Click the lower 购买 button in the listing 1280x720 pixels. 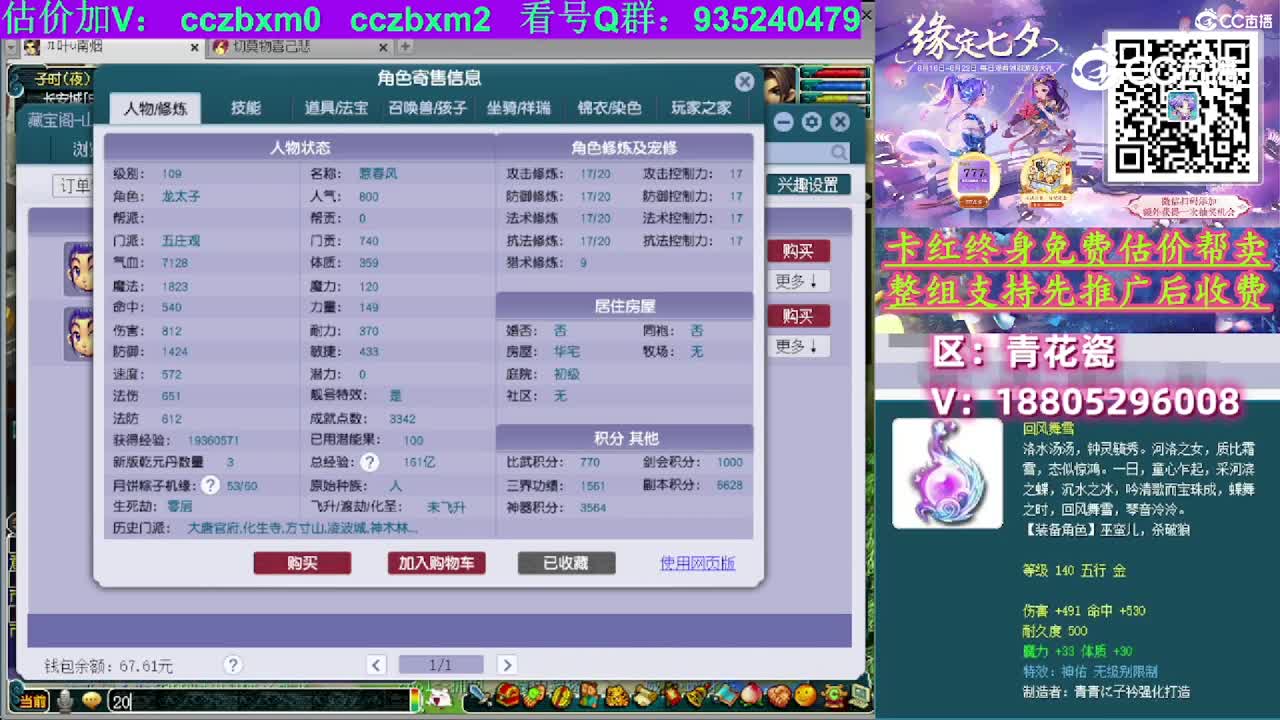pyautogui.click(x=798, y=316)
